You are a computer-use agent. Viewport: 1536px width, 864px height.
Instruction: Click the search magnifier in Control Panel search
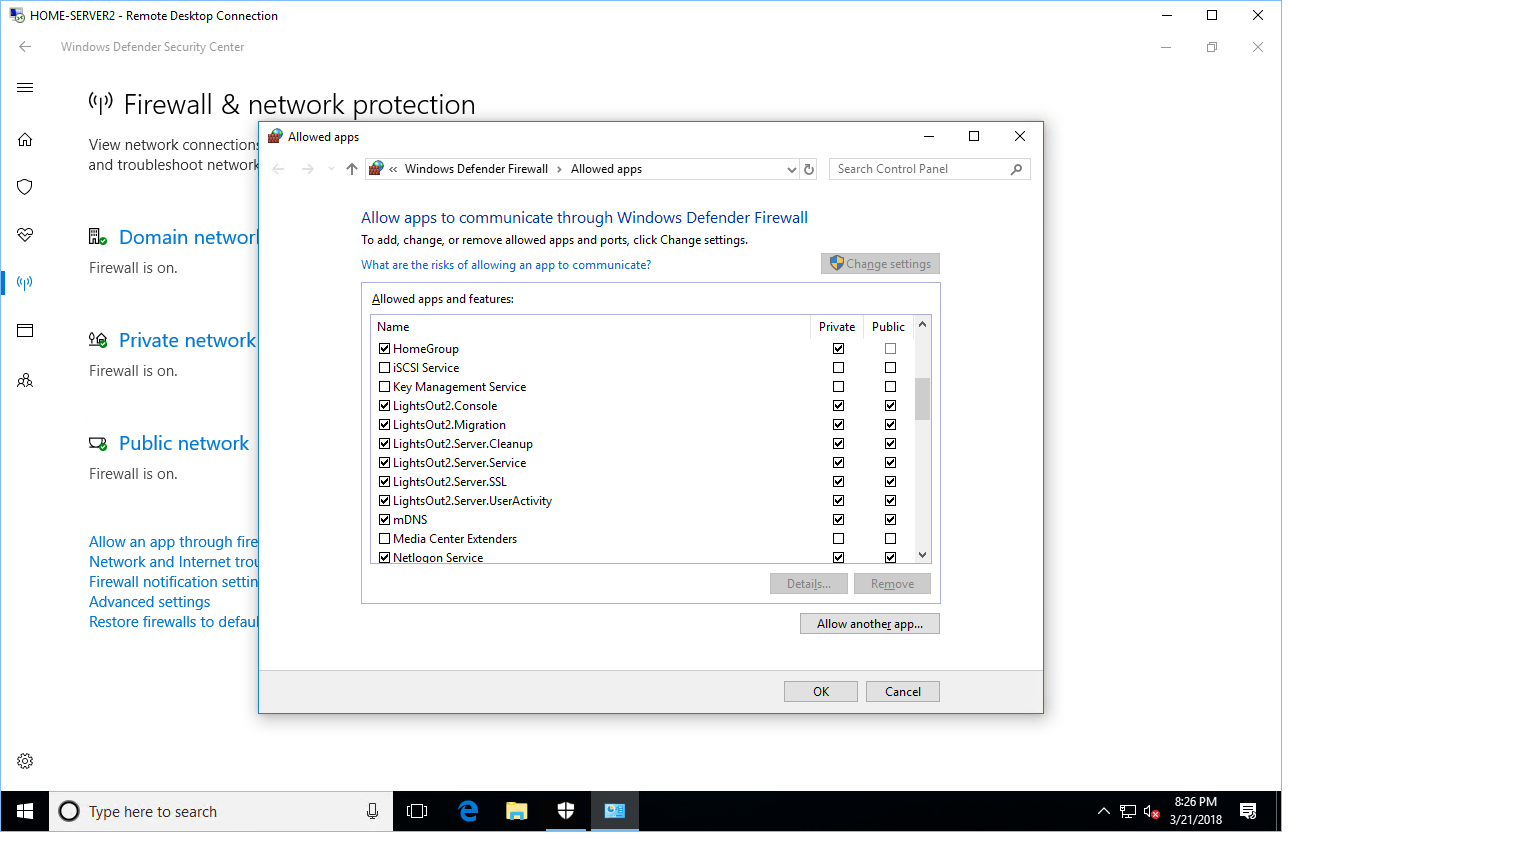click(1016, 169)
